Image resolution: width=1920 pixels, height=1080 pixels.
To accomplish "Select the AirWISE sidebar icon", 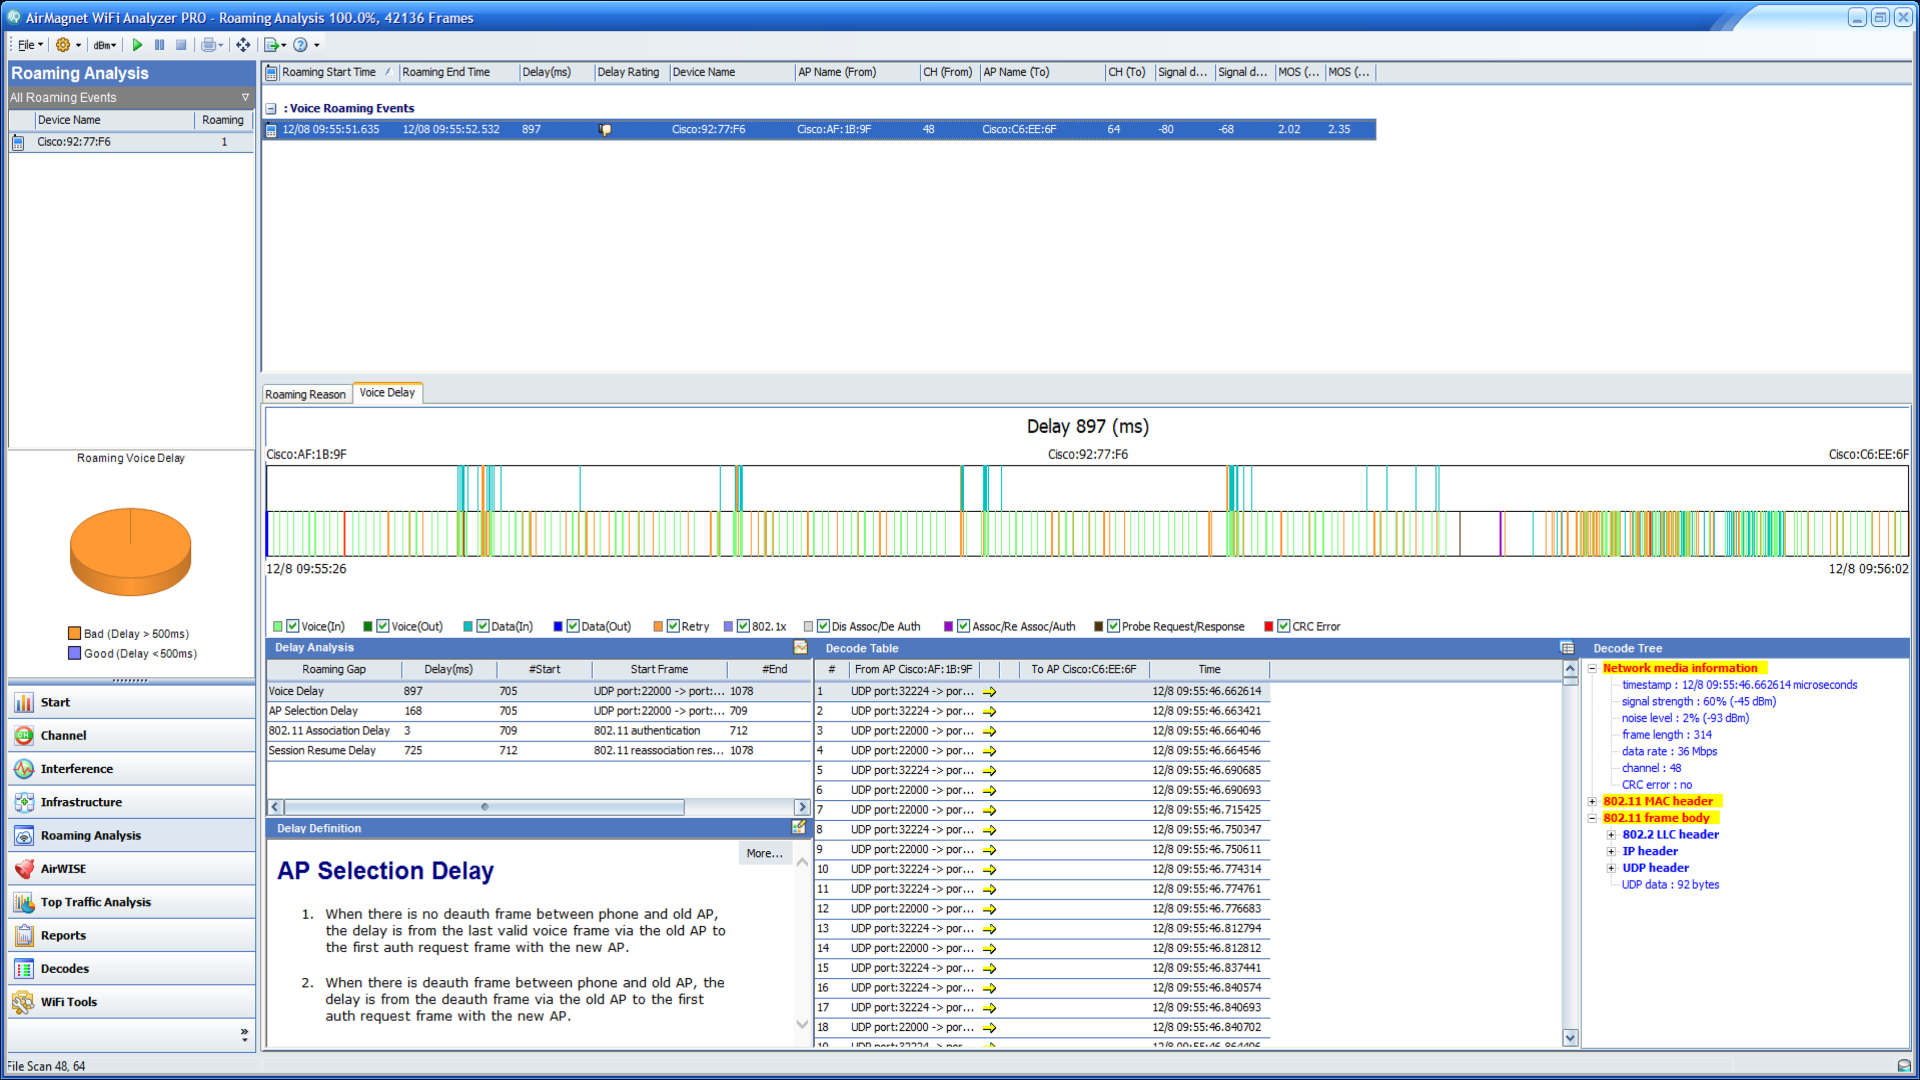I will tap(24, 868).
